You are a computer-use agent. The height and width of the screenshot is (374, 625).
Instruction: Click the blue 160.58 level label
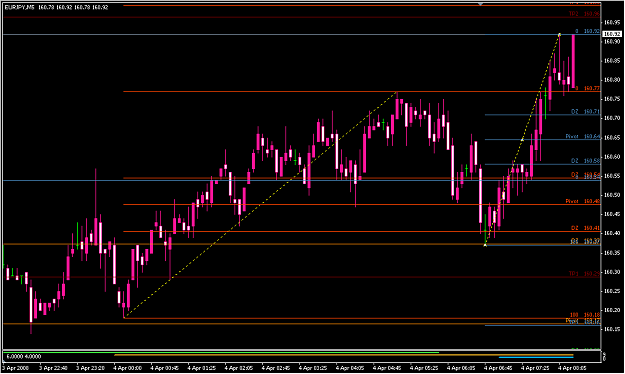pos(585,161)
